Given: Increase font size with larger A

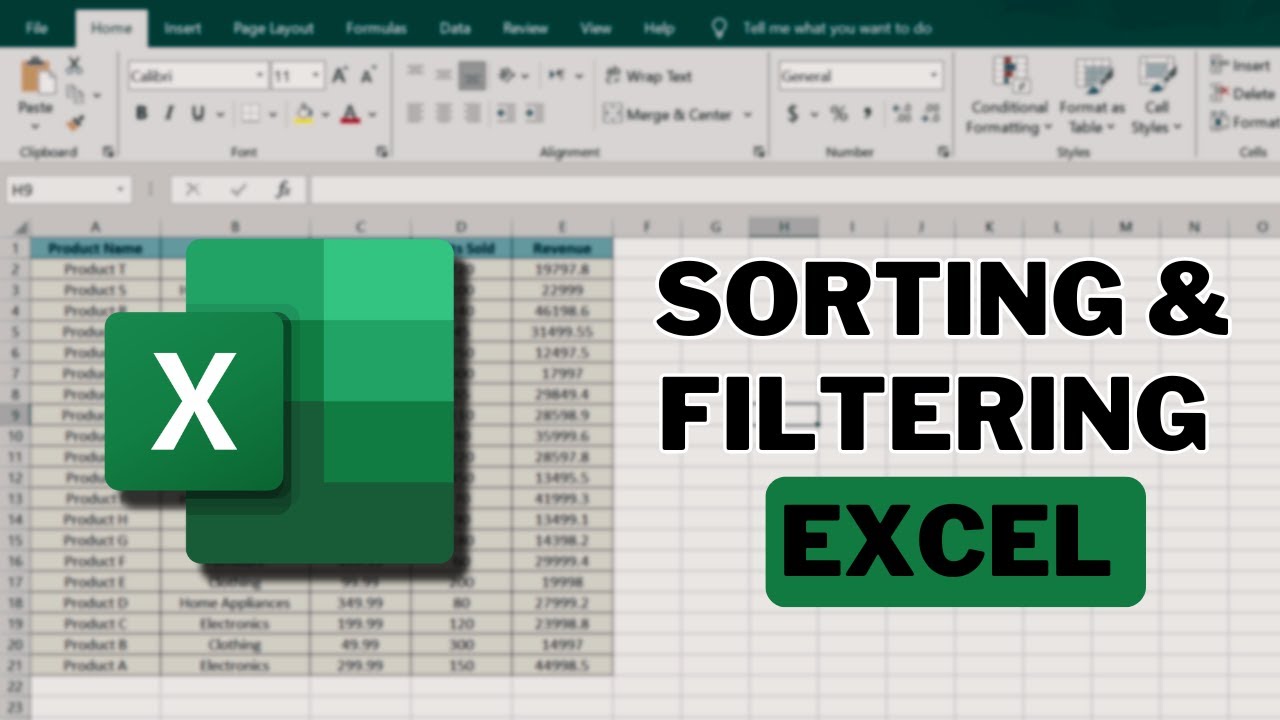Looking at the screenshot, I should click(x=340, y=75).
